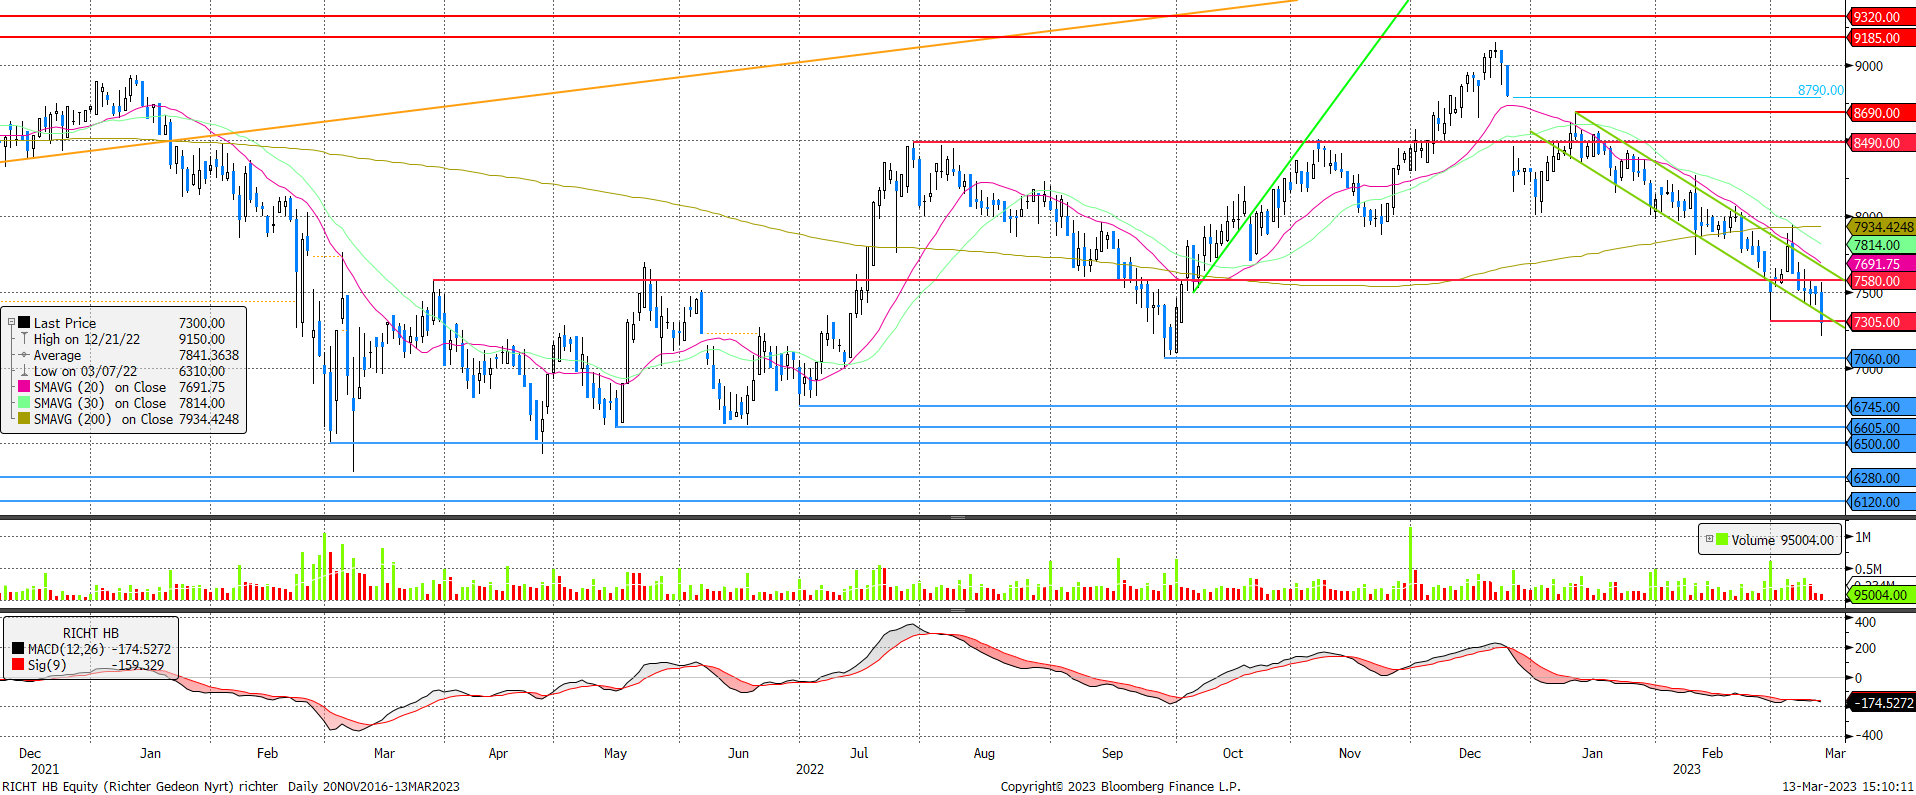Select 'SMAVG (30) on Close' legend label
Screen dimensions: 1916x795
coord(100,403)
